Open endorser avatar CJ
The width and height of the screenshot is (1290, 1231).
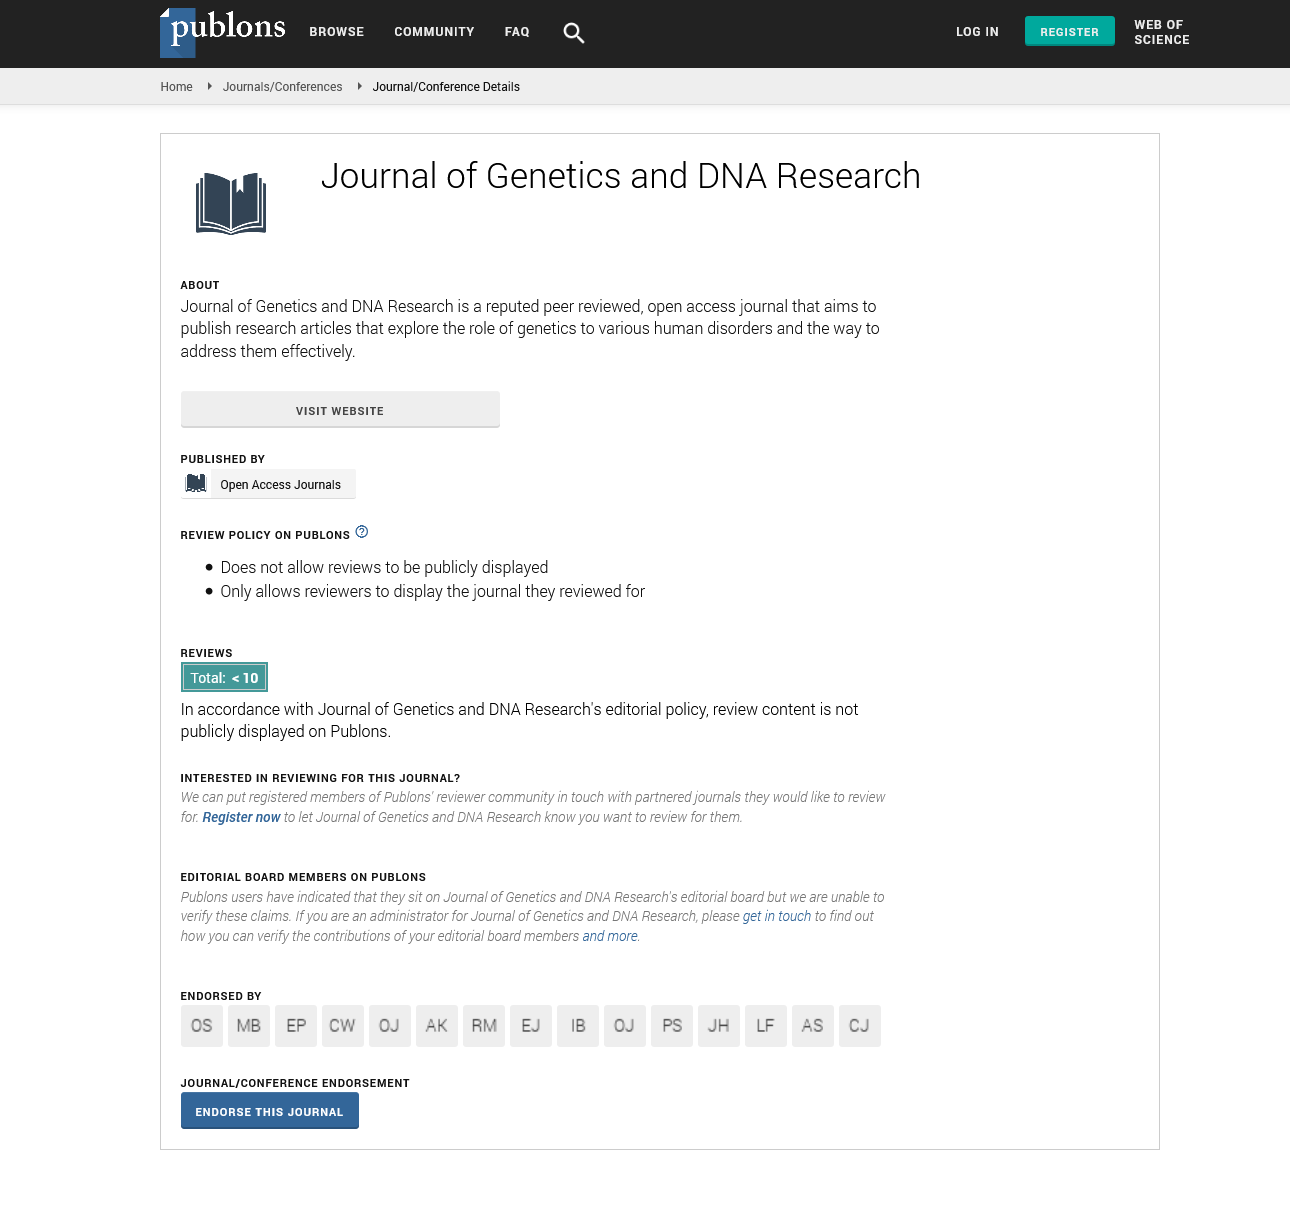[x=860, y=1026]
